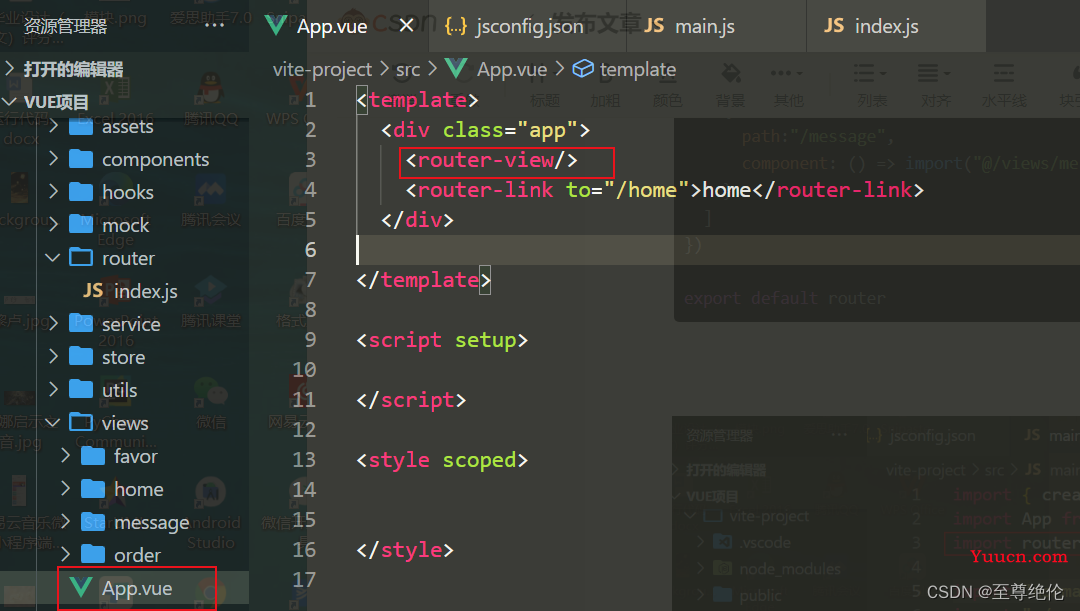This screenshot has width=1080, height=611.
Task: Expand the home folder chevron
Action: pos(65,488)
